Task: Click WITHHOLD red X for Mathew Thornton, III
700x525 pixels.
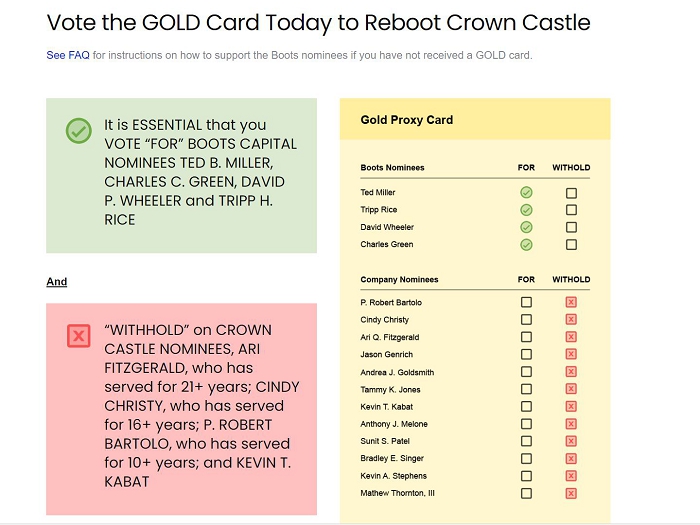Action: [x=571, y=493]
